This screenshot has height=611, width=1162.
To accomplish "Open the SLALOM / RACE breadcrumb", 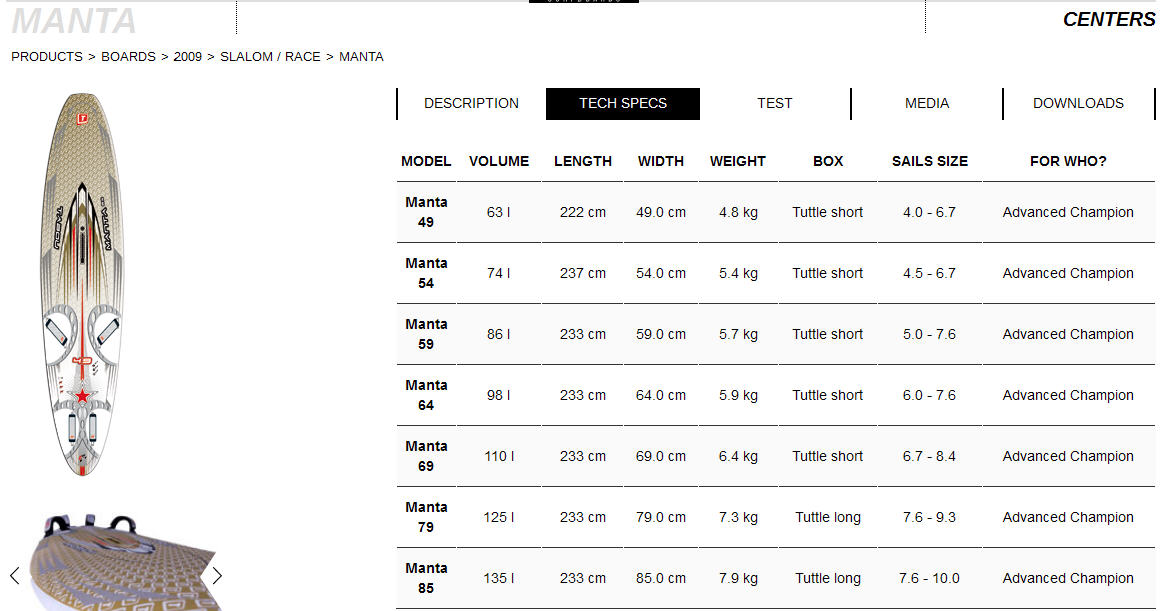I will [270, 57].
